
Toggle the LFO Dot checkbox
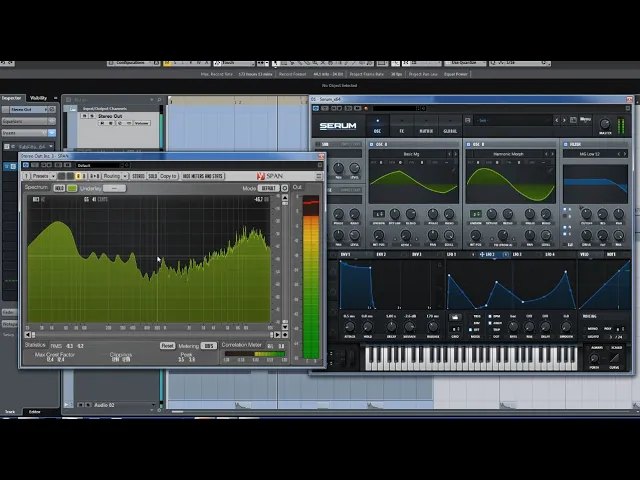490,336
